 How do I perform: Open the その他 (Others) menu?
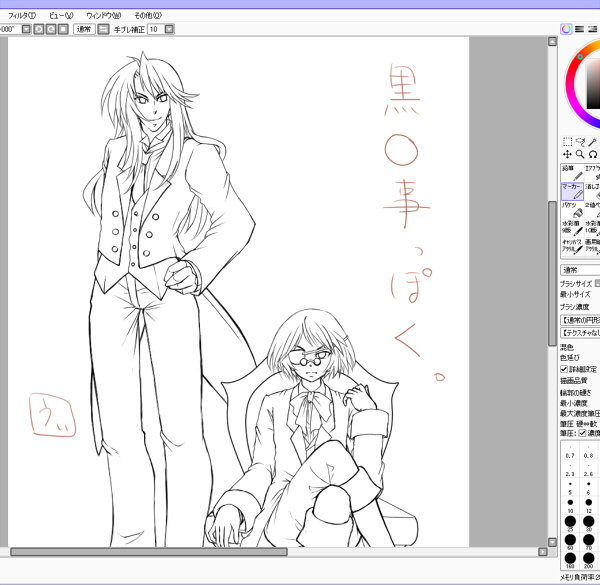coord(148,16)
